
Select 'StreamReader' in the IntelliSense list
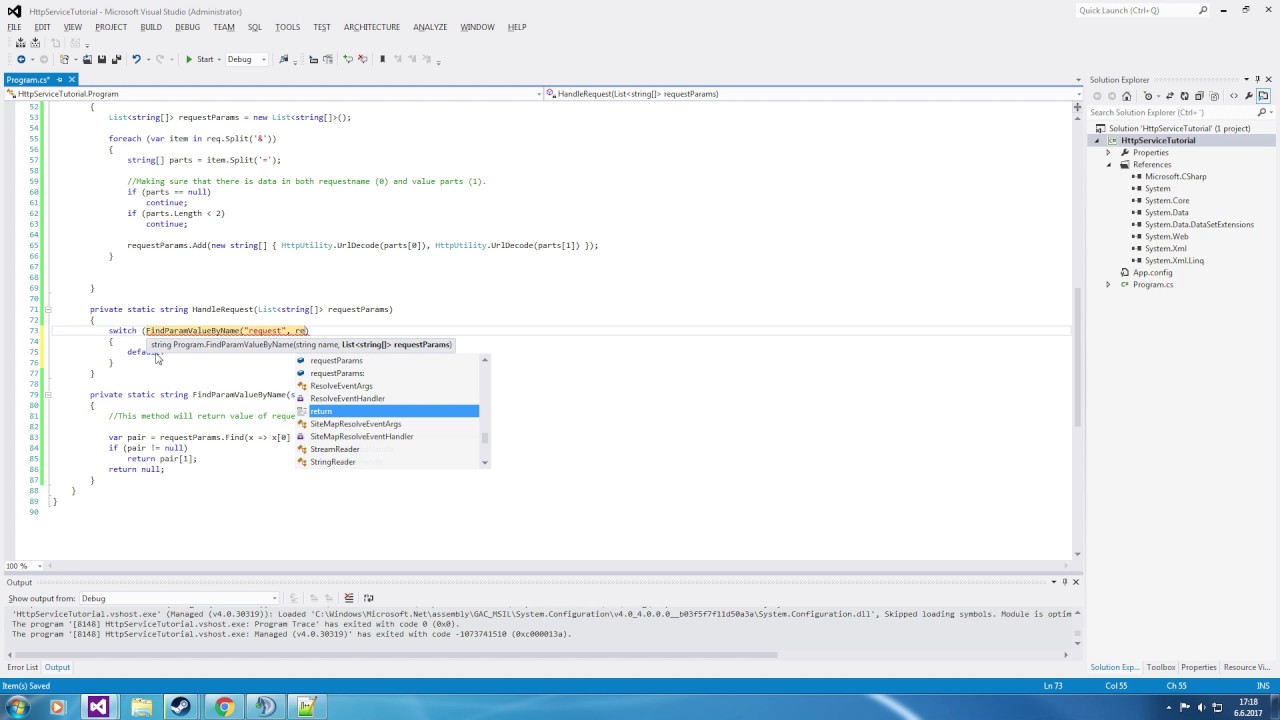pos(387,449)
